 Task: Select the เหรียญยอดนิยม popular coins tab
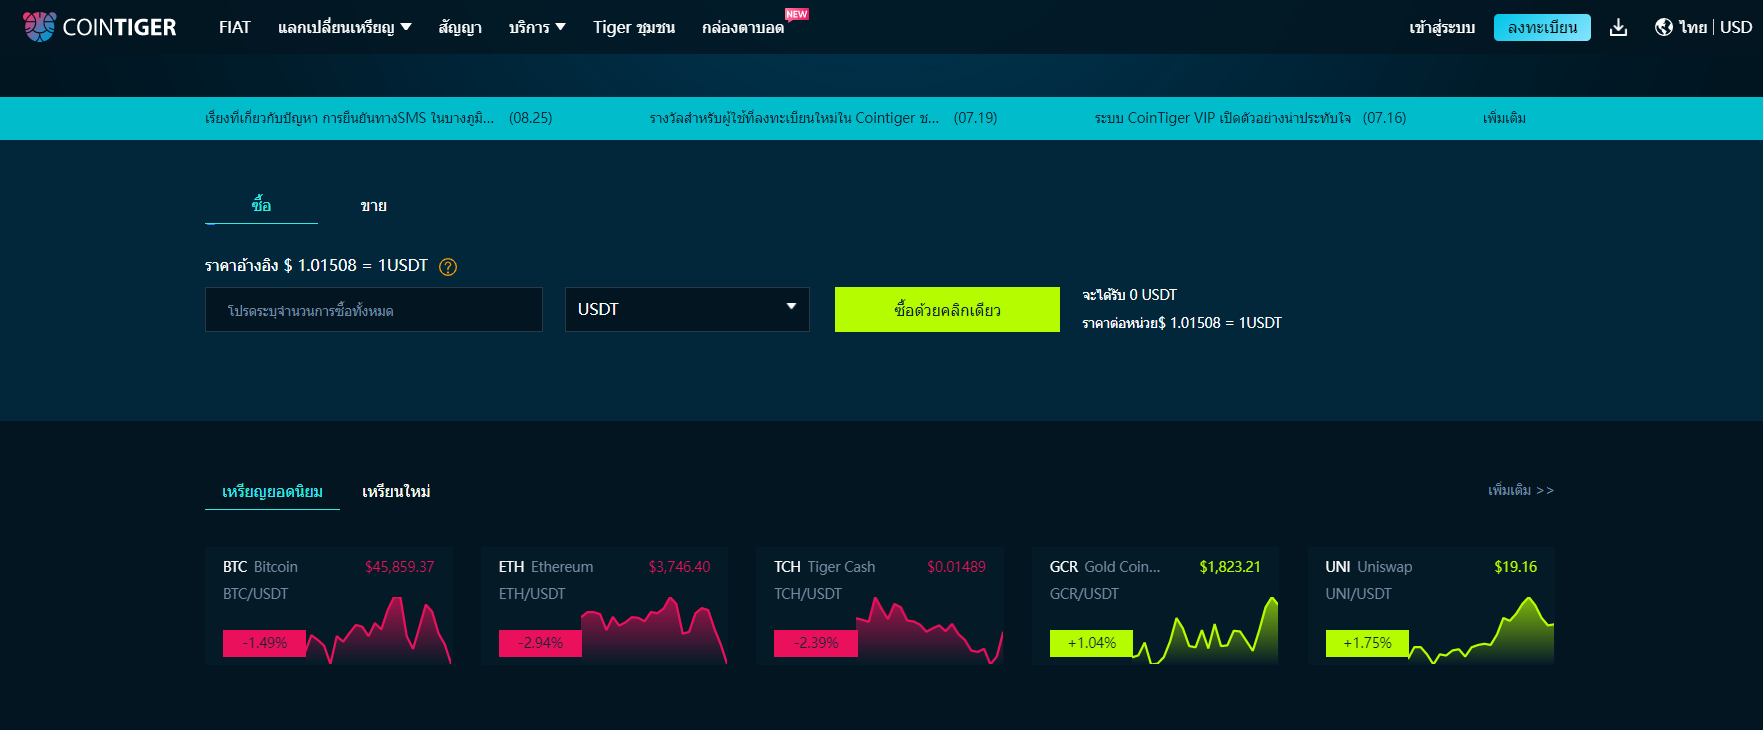(272, 491)
